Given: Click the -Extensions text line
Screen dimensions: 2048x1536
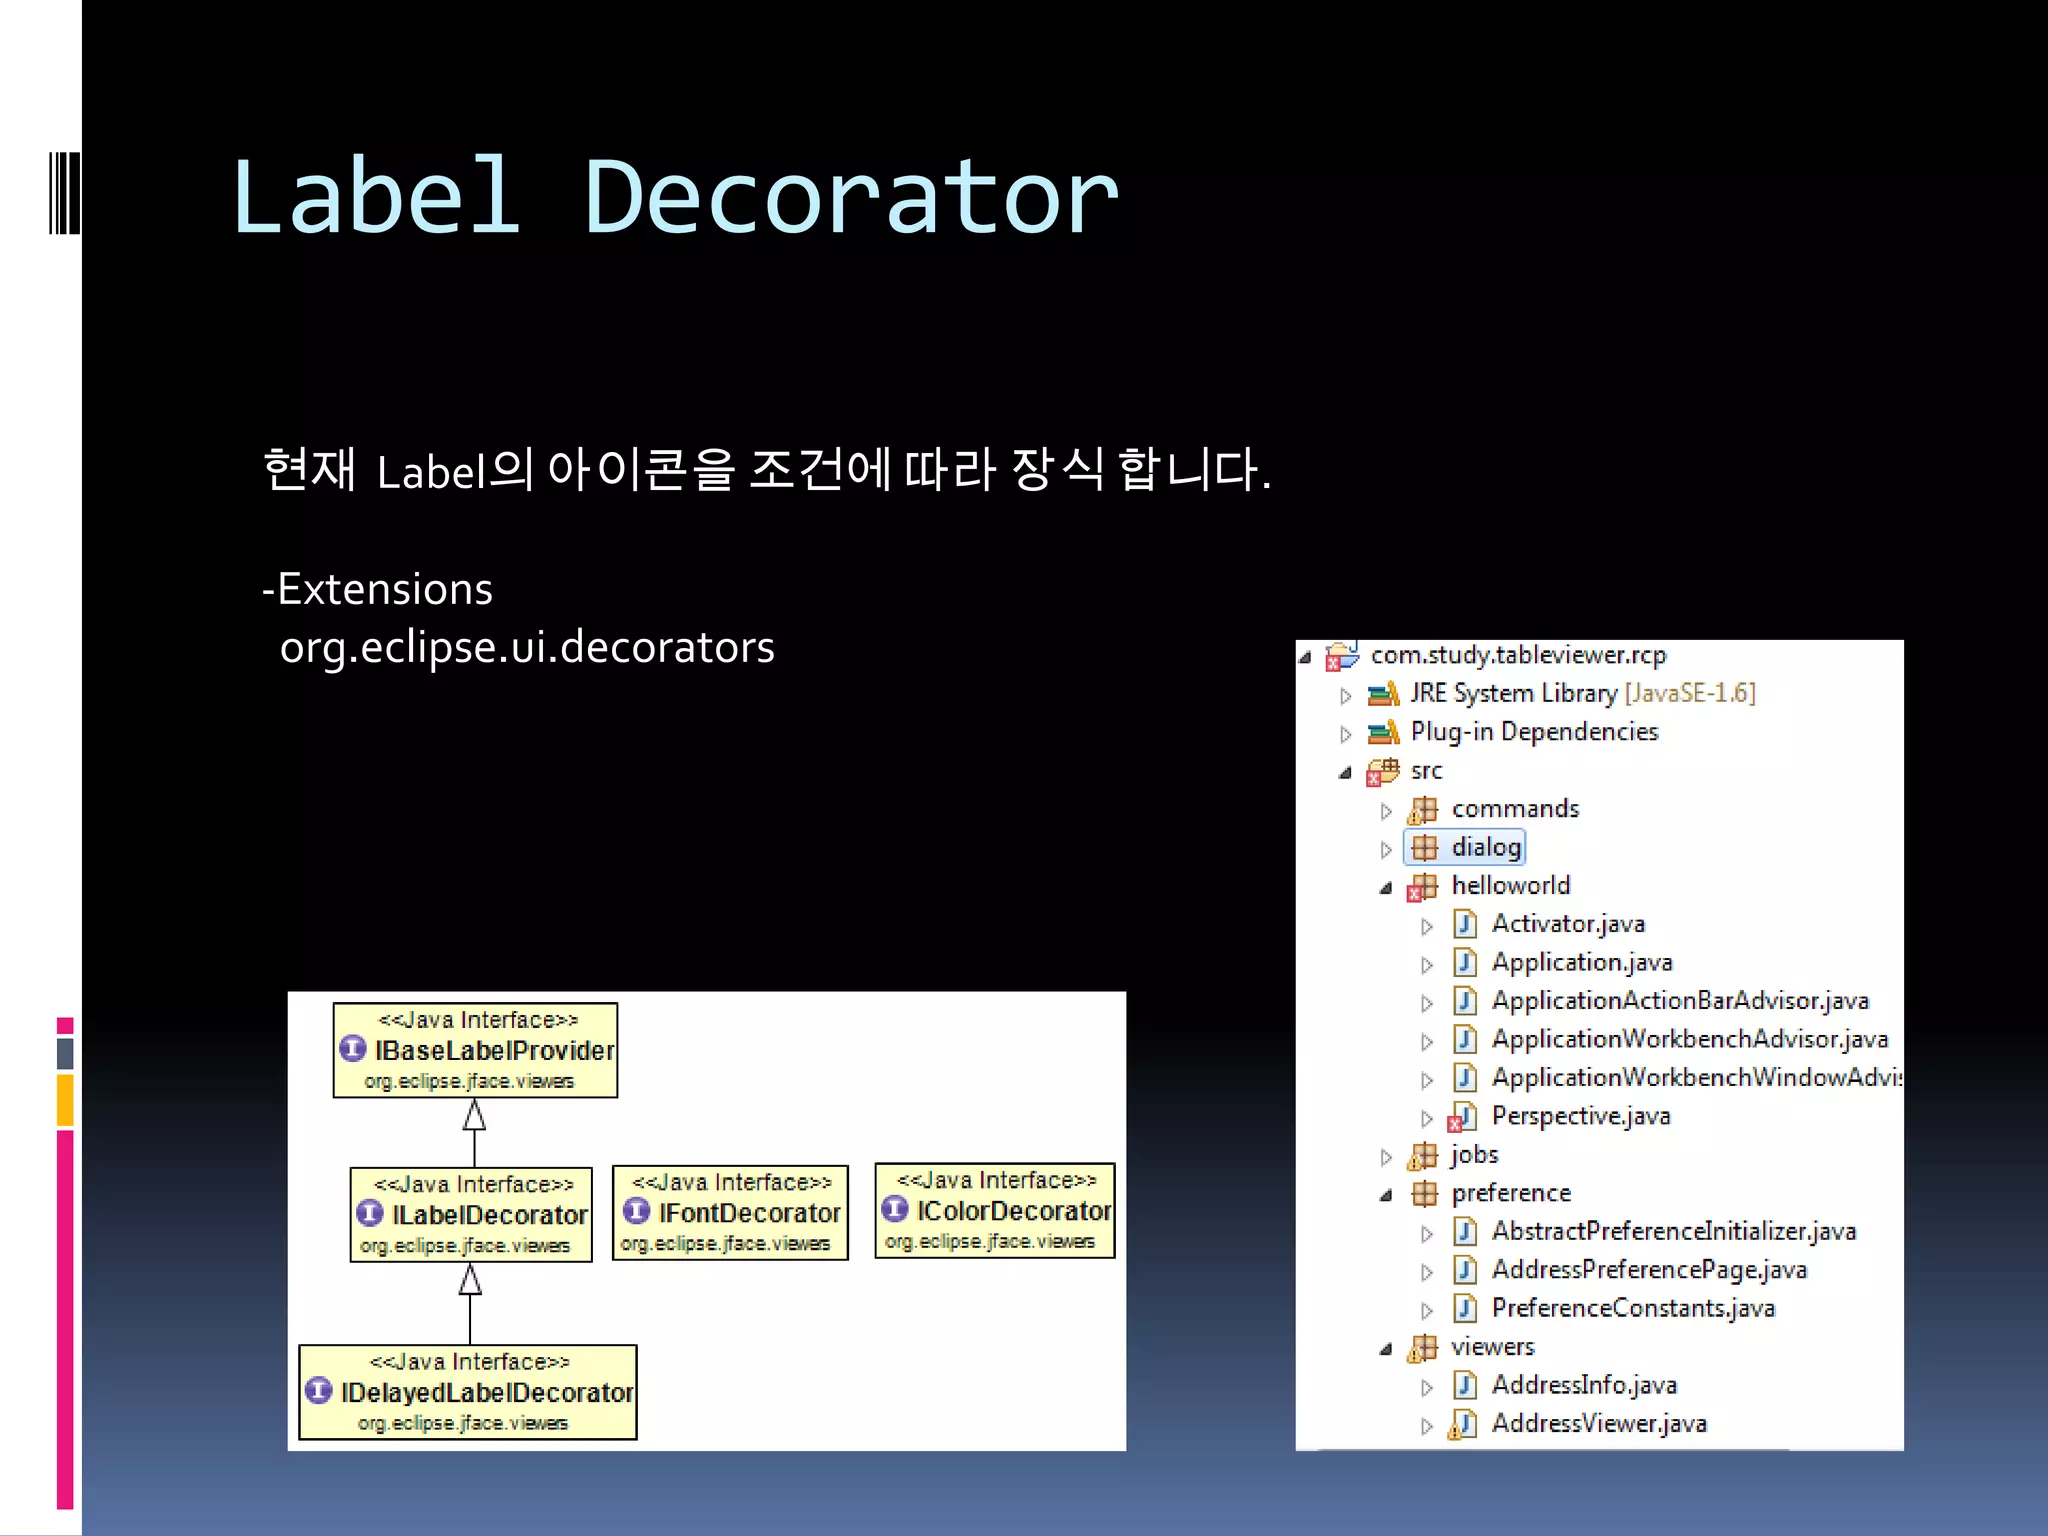Looking at the screenshot, I should [x=377, y=589].
